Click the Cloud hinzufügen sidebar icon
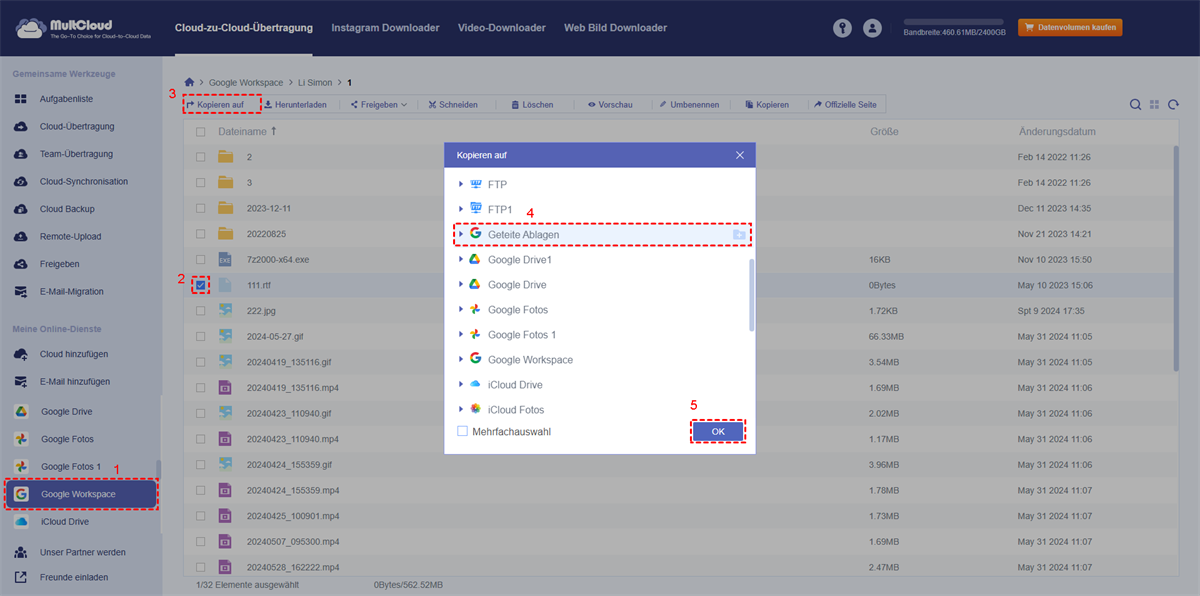Screen dimensions: 1200x596 click(x=21, y=354)
